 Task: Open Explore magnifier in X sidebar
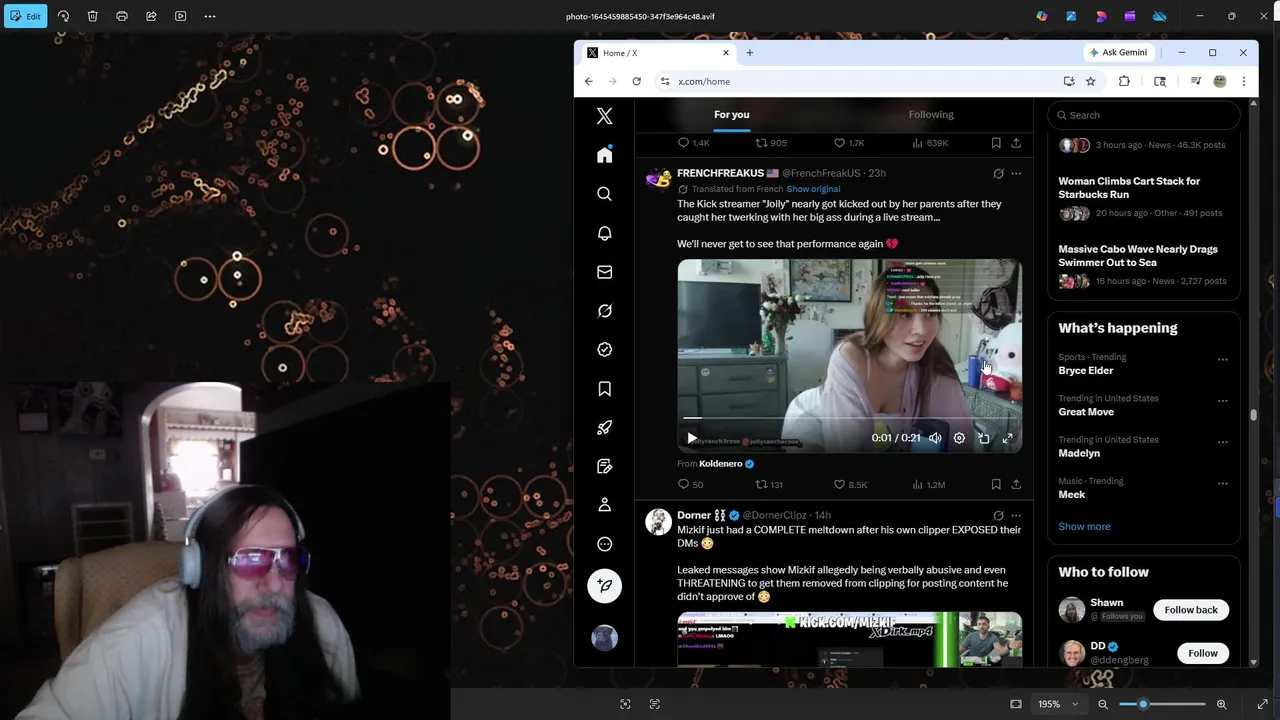tap(604, 194)
